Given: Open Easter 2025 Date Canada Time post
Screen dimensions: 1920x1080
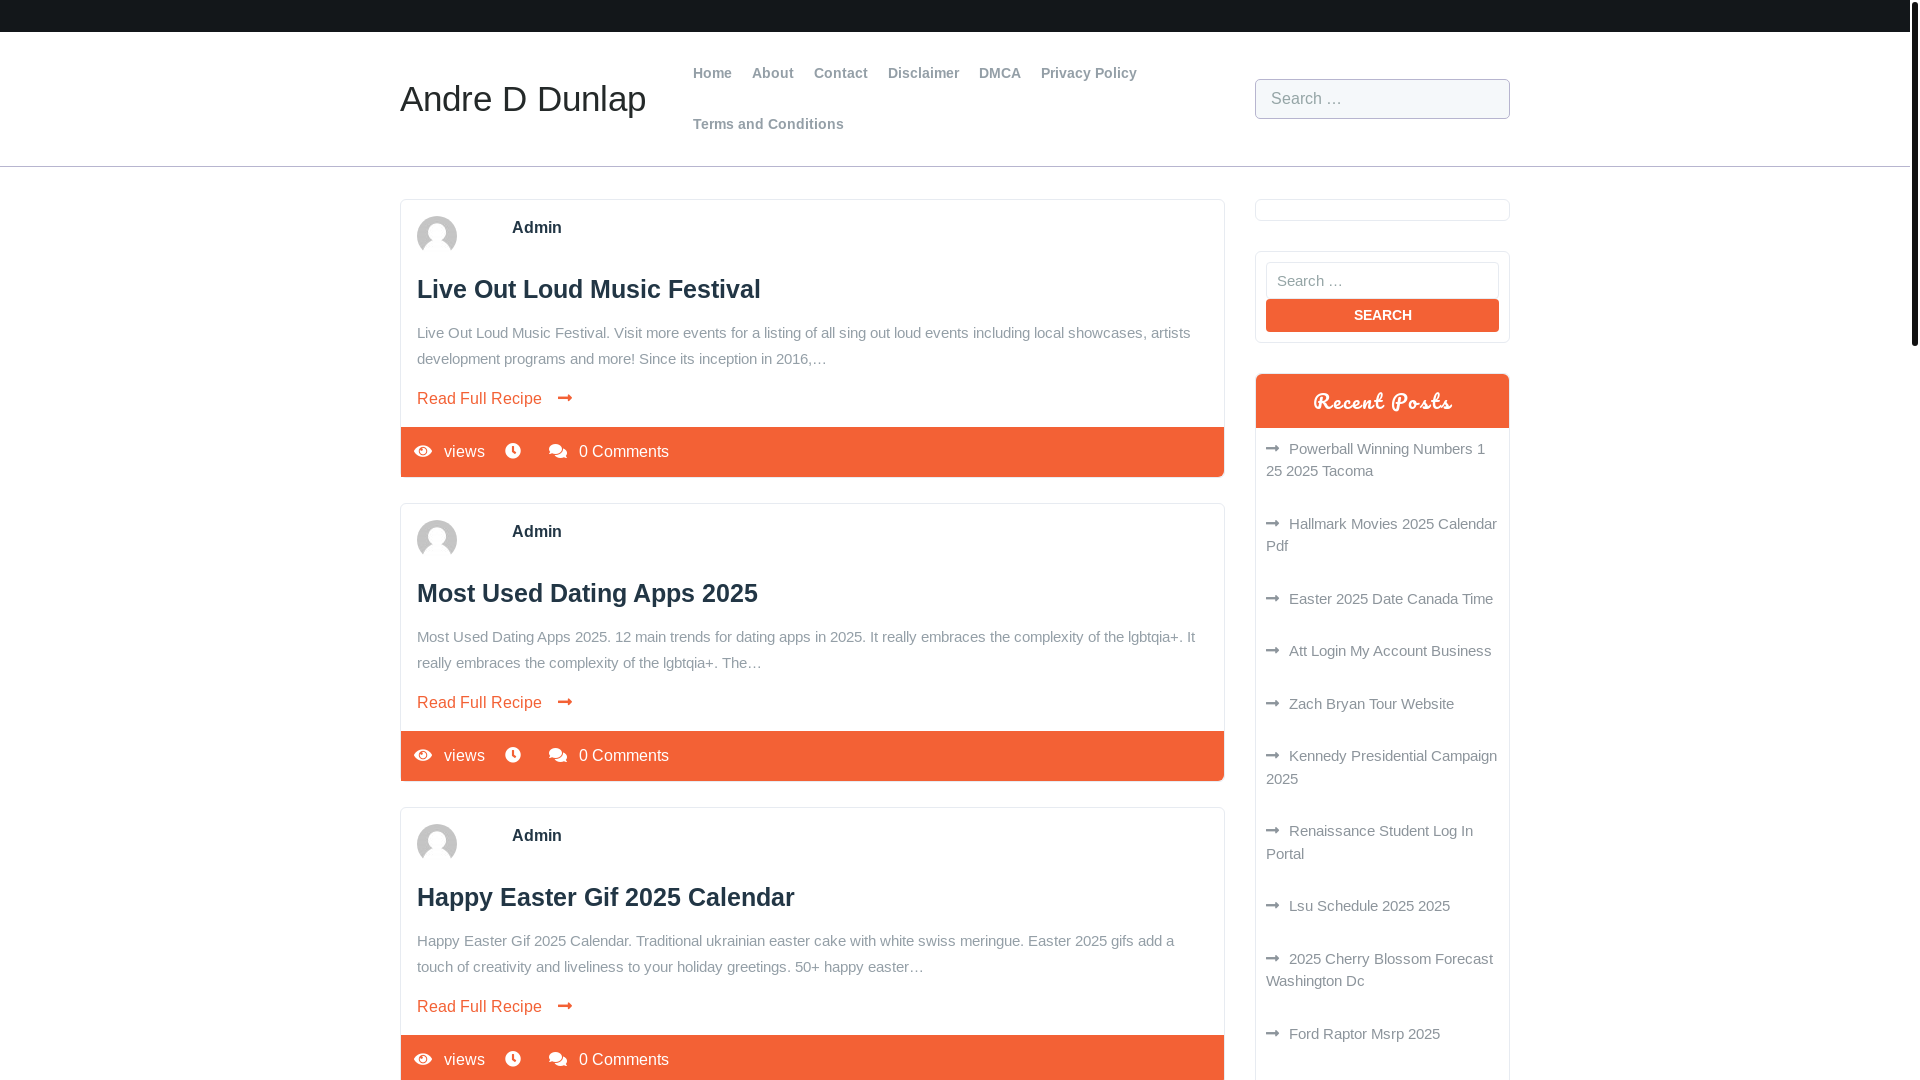Looking at the screenshot, I should pos(1391,599).
